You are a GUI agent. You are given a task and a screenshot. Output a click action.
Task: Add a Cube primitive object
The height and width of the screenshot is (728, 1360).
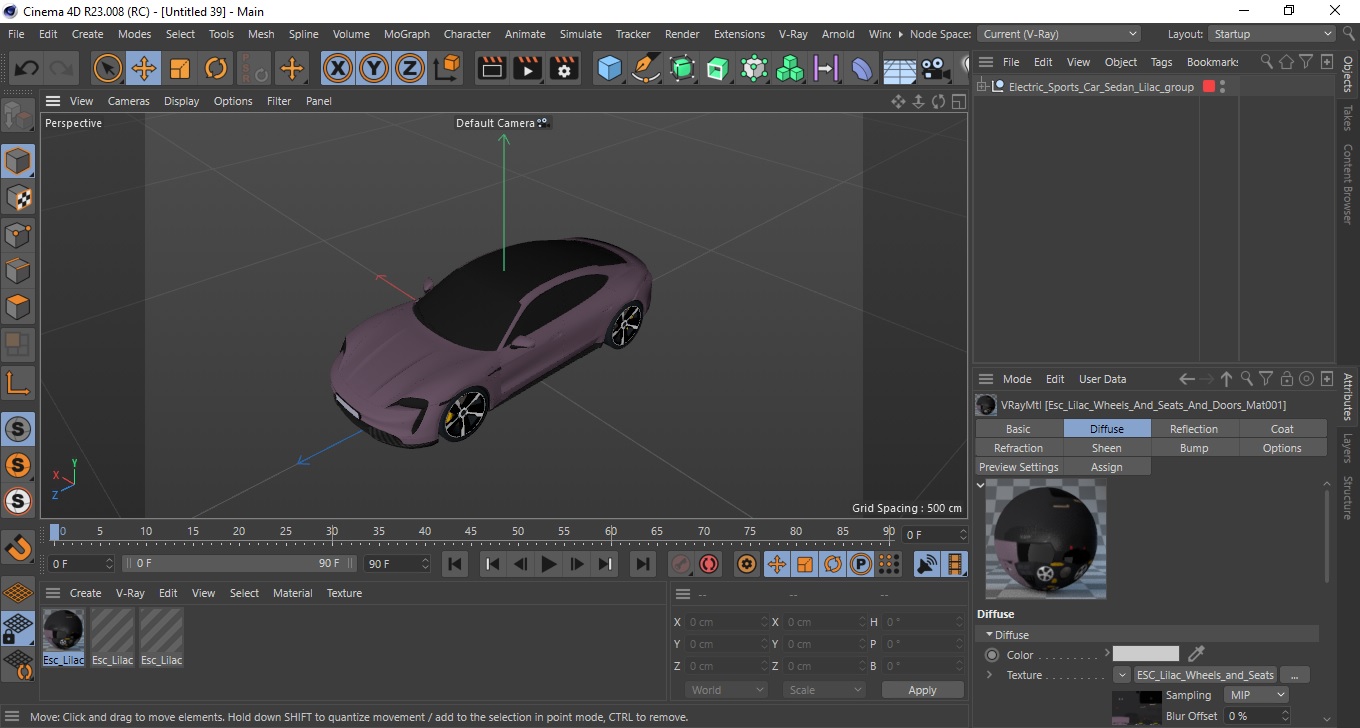point(609,69)
